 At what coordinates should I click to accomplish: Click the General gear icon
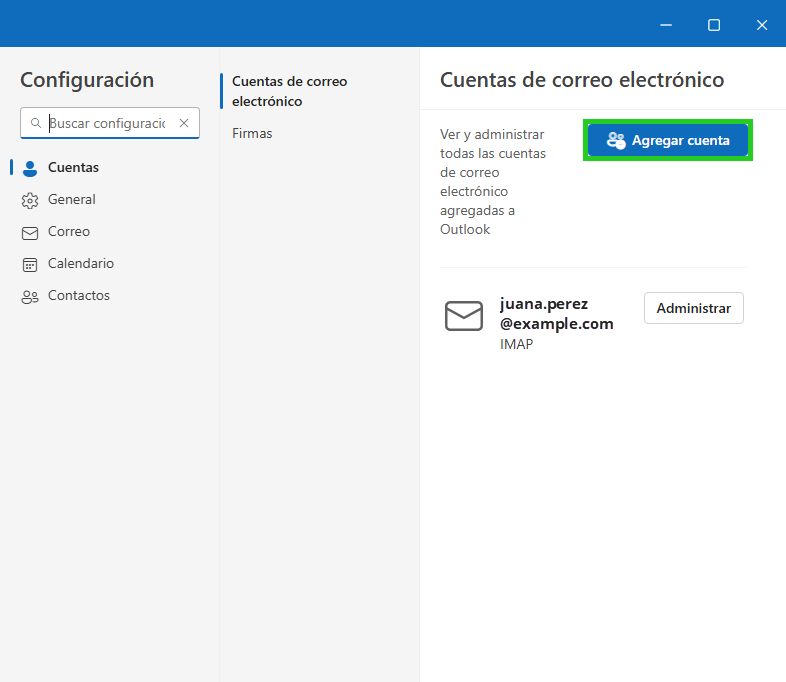[30, 200]
